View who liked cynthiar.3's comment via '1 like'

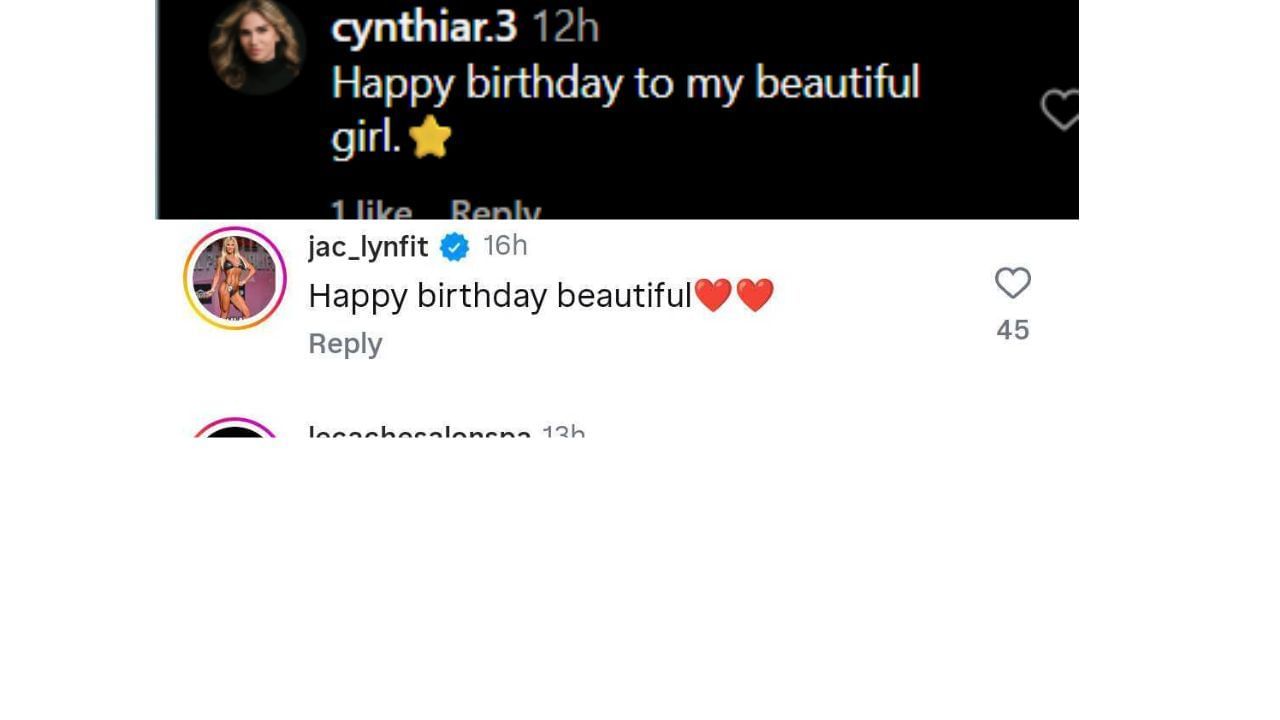point(369,210)
